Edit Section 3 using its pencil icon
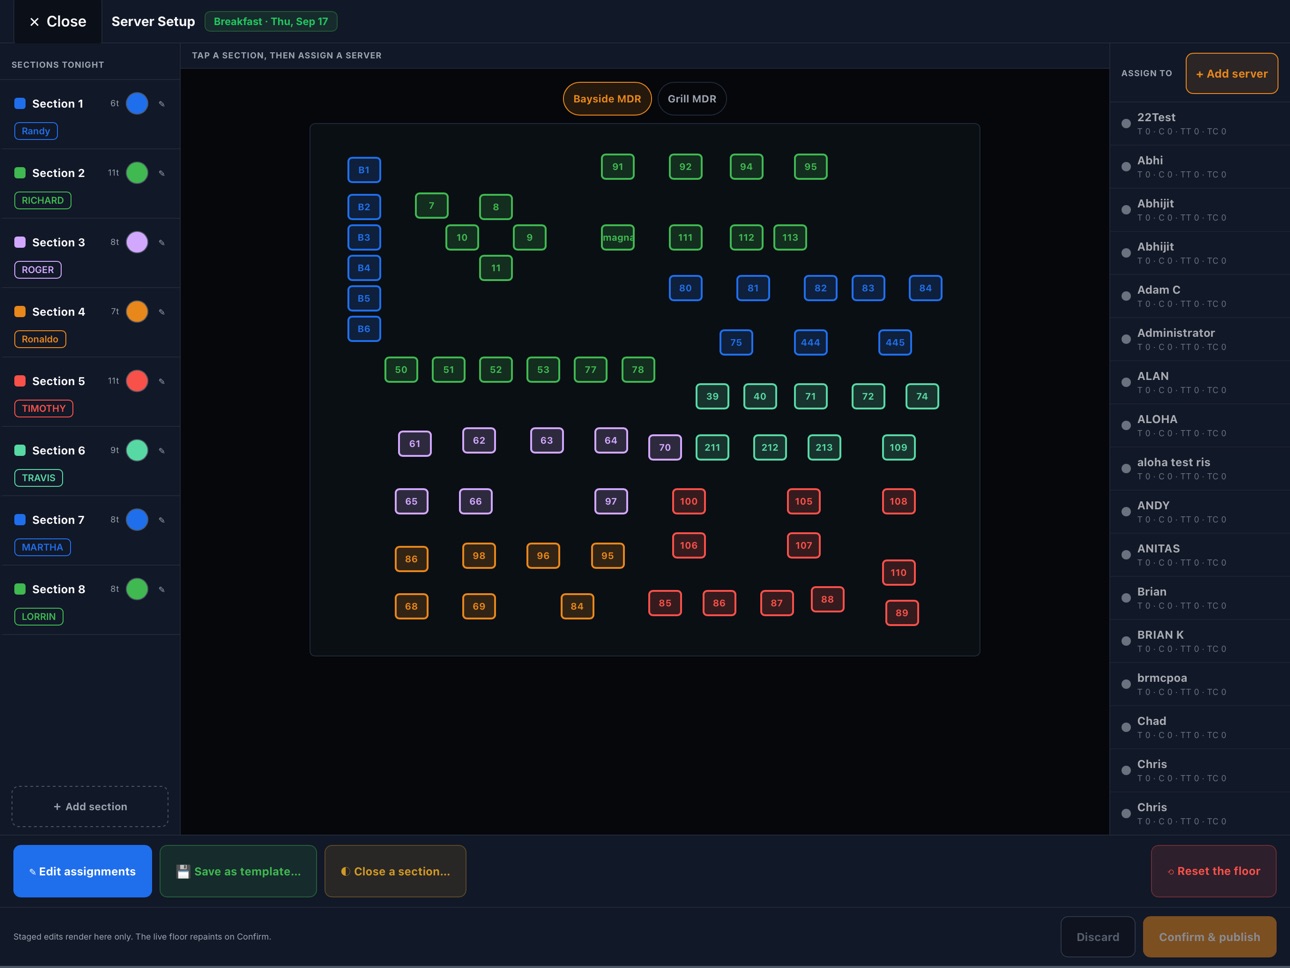 tap(162, 242)
